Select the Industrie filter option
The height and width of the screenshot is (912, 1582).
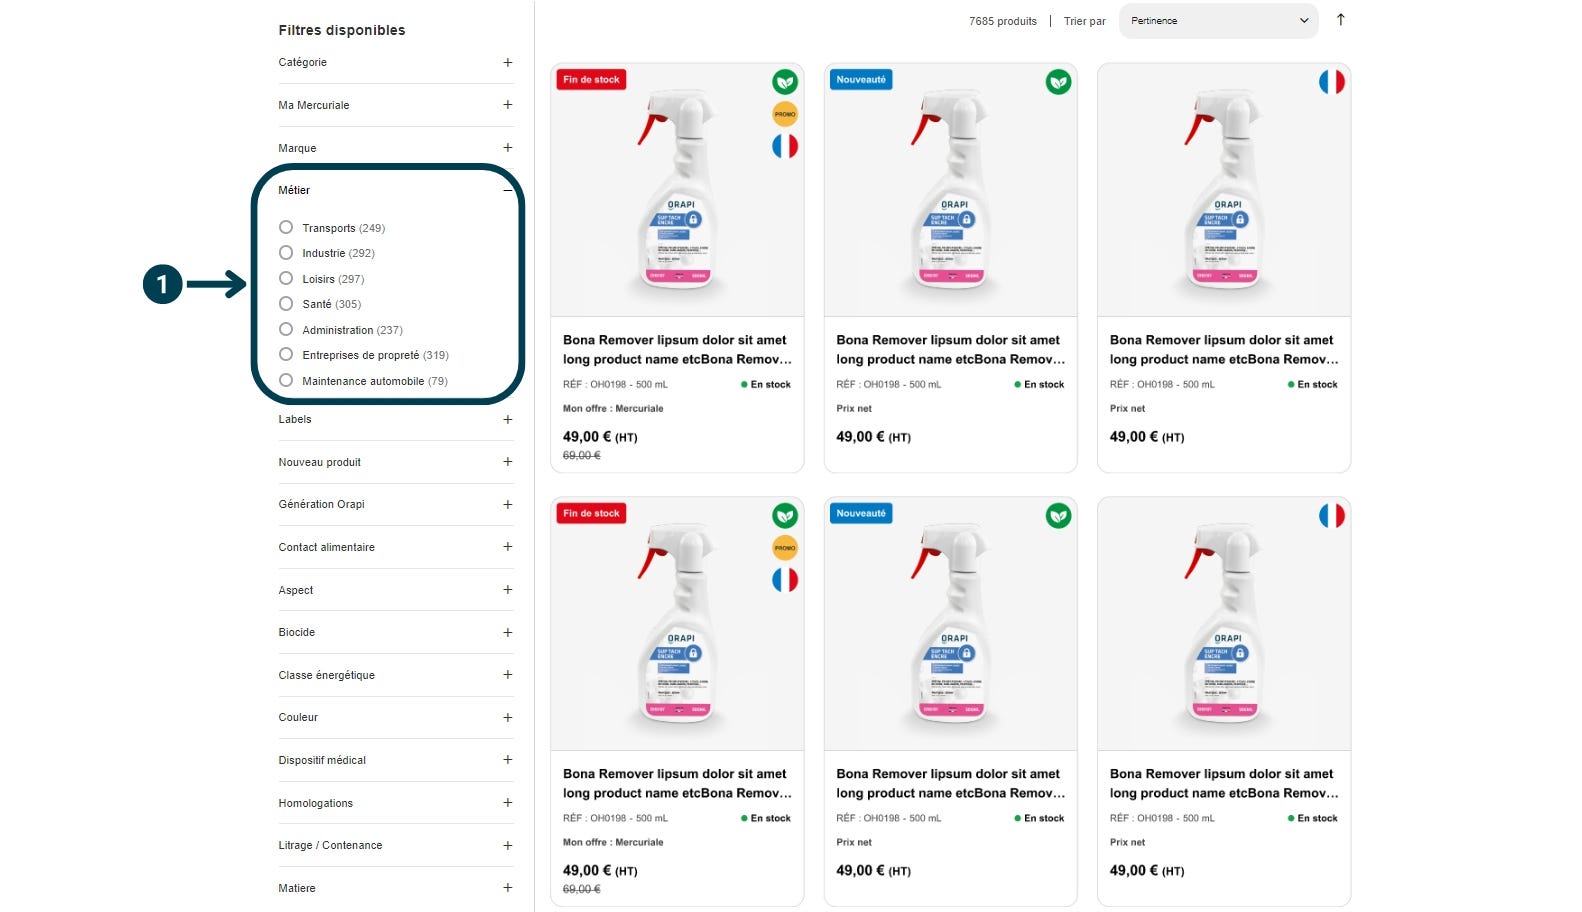tap(286, 253)
